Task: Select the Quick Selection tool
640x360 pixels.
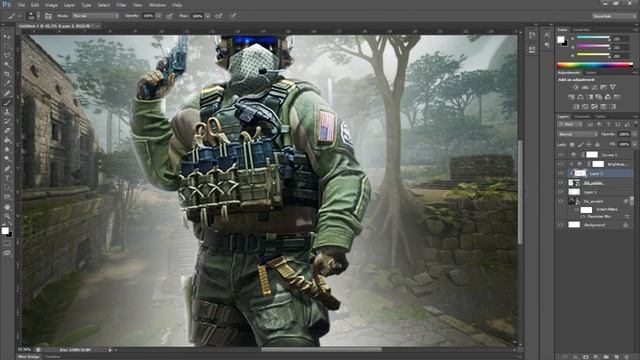Action: (x=7, y=64)
